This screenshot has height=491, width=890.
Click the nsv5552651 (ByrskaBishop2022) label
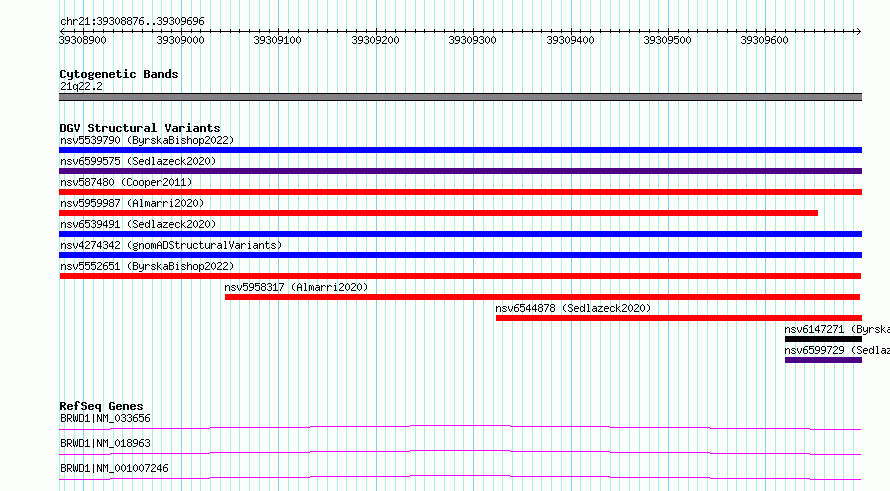pyautogui.click(x=147, y=266)
